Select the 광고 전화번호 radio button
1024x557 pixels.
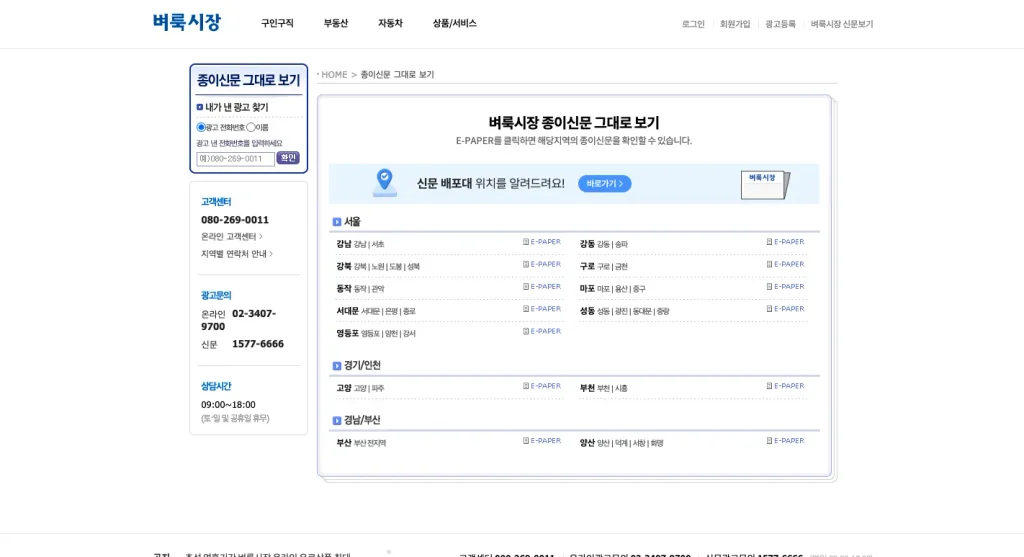[x=200, y=127]
